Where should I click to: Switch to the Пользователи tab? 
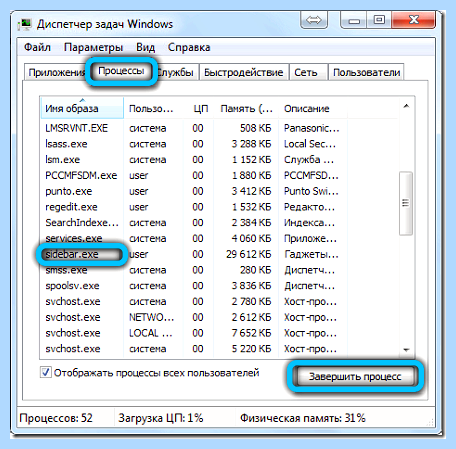[x=366, y=72]
